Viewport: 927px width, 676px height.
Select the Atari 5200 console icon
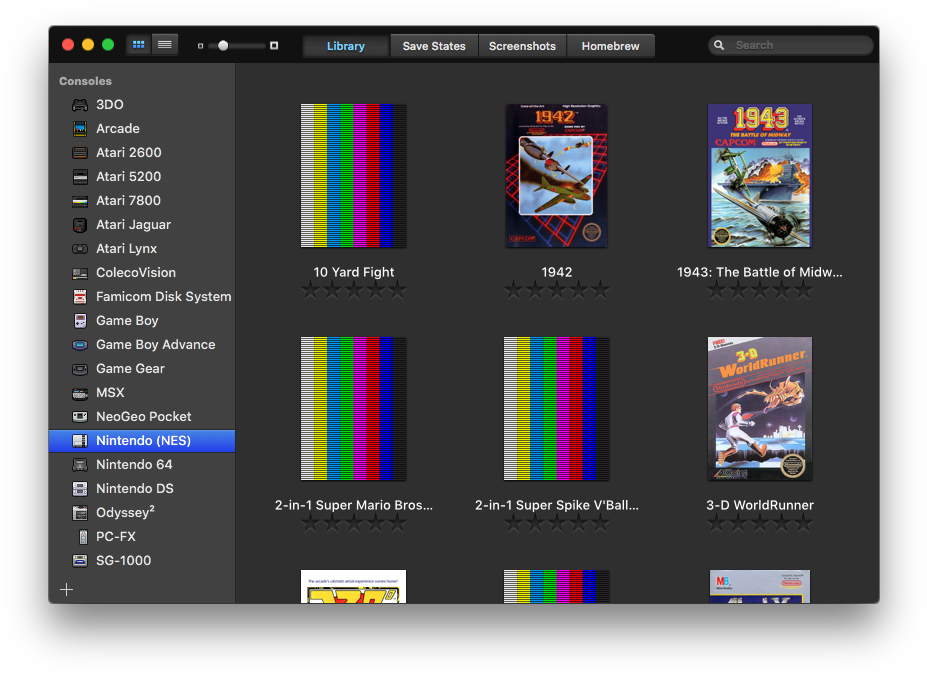tap(80, 177)
